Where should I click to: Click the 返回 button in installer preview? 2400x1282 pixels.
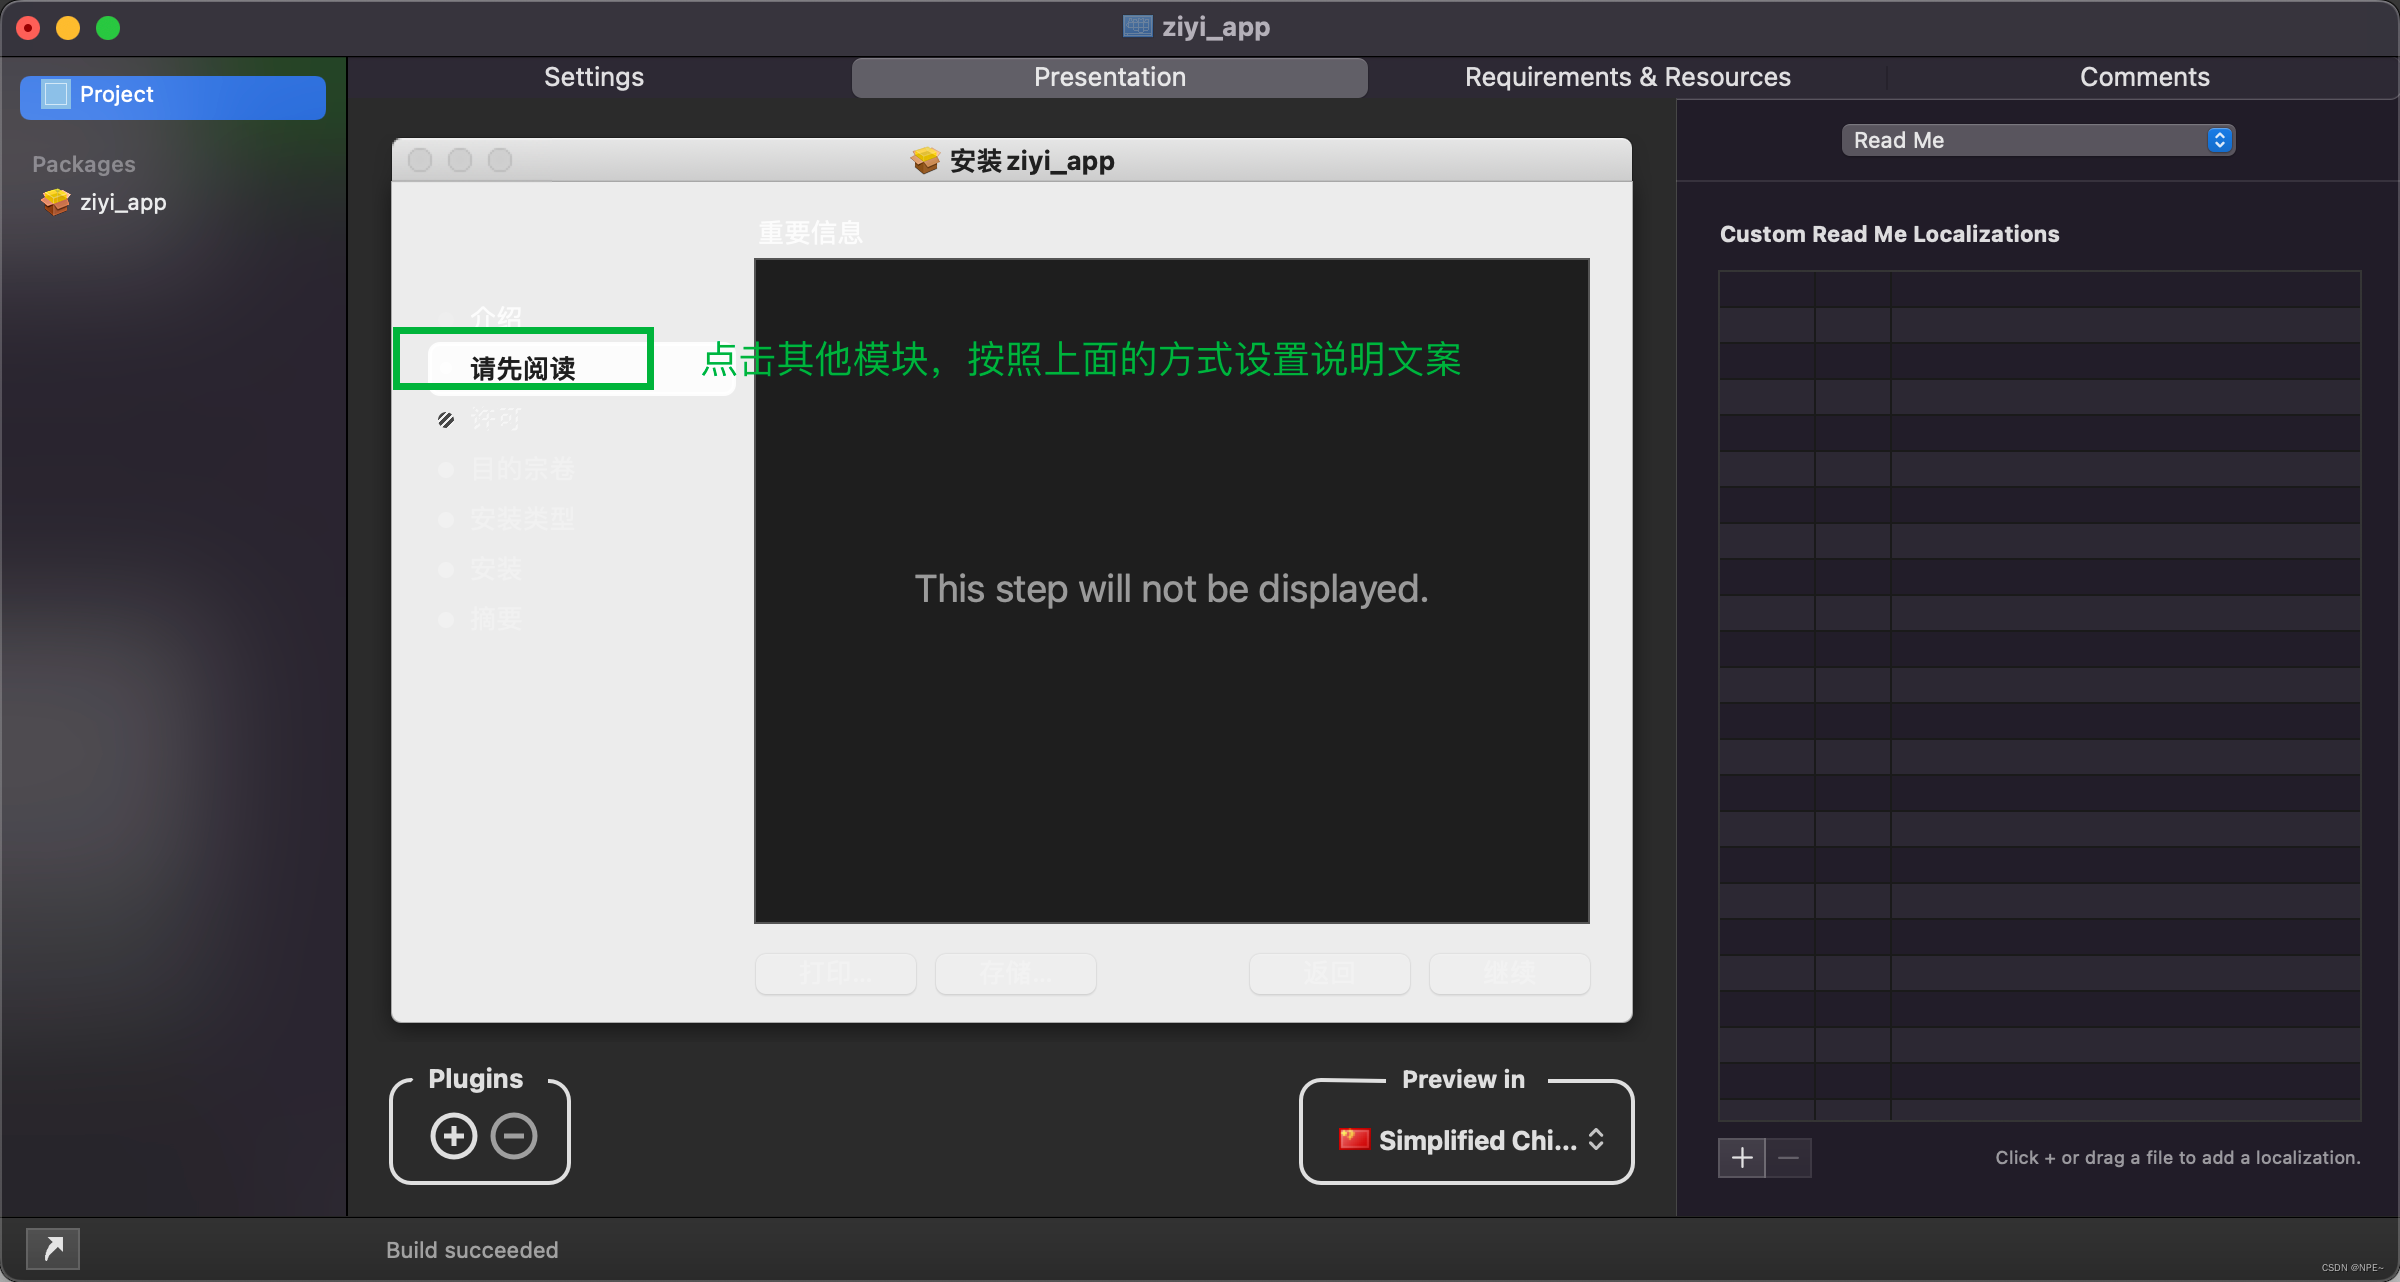point(1329,973)
